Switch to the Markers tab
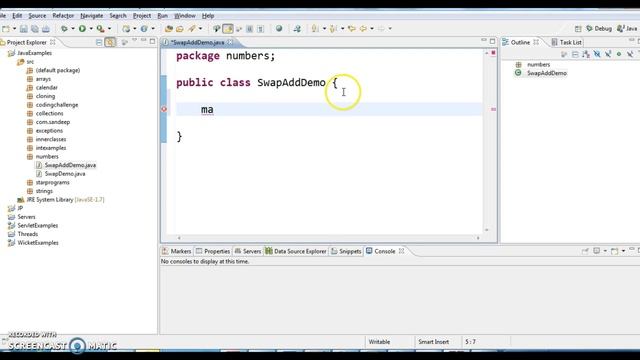Image resolution: width=640 pixels, height=360 pixels. point(176,251)
